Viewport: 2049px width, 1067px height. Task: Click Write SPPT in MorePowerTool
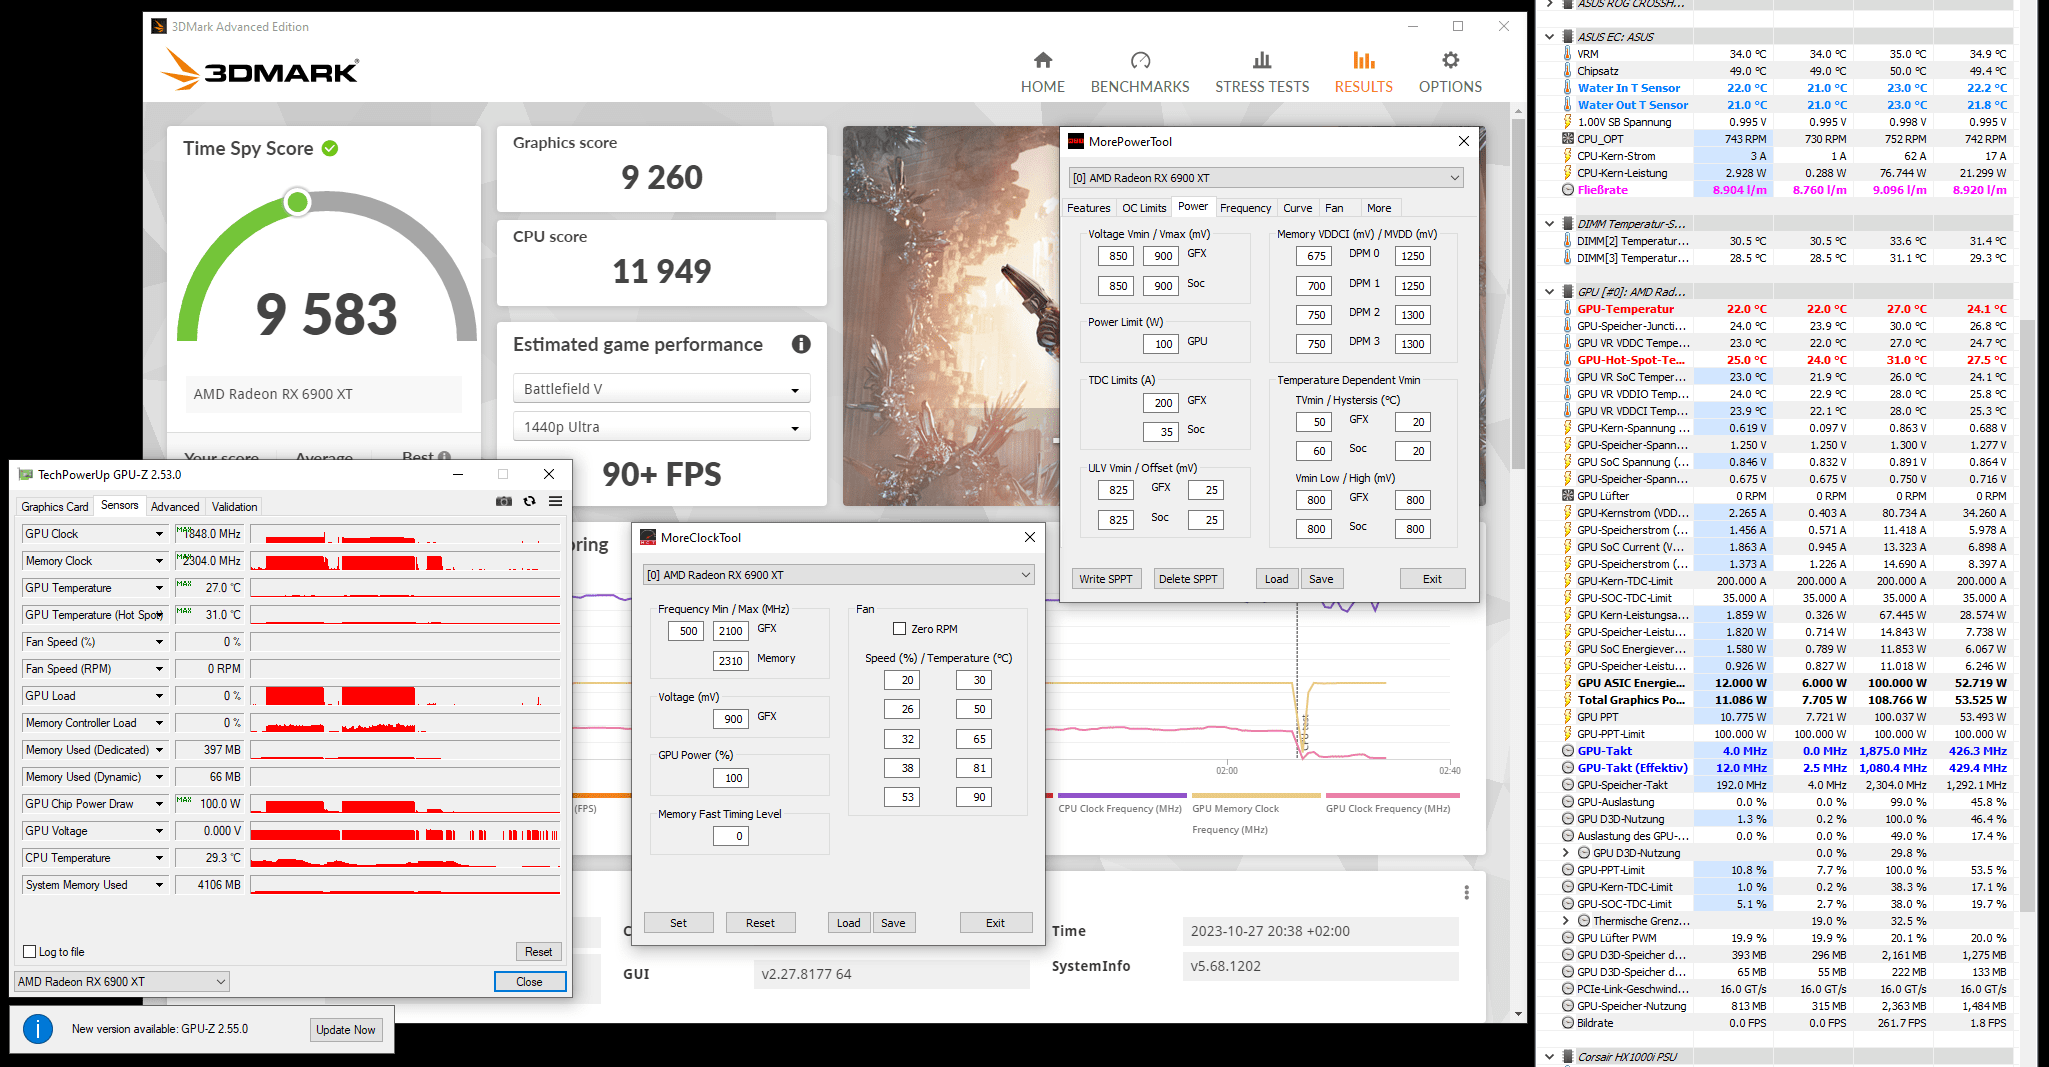(1106, 579)
